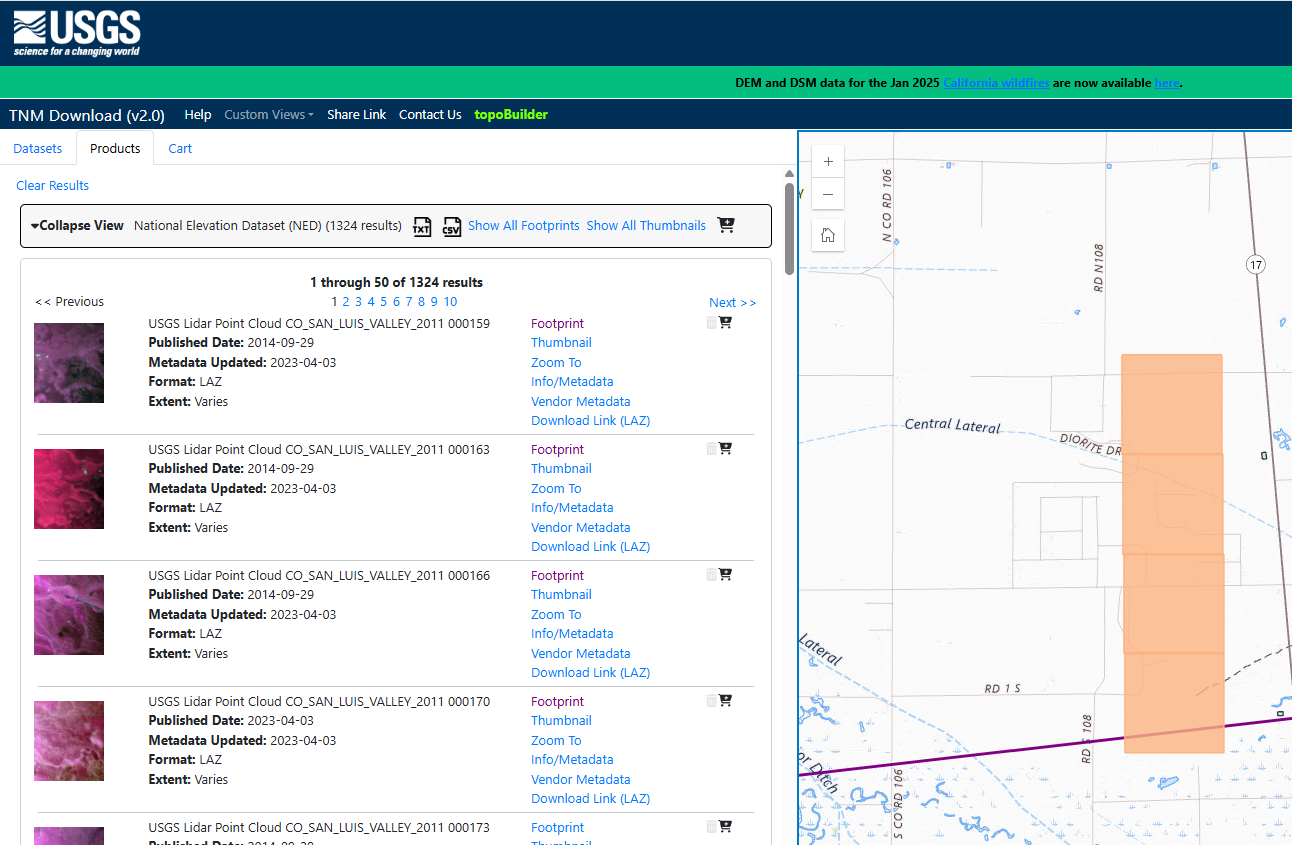The image size is (1292, 845).
Task: Switch to the Datasets tab
Action: (x=38, y=148)
